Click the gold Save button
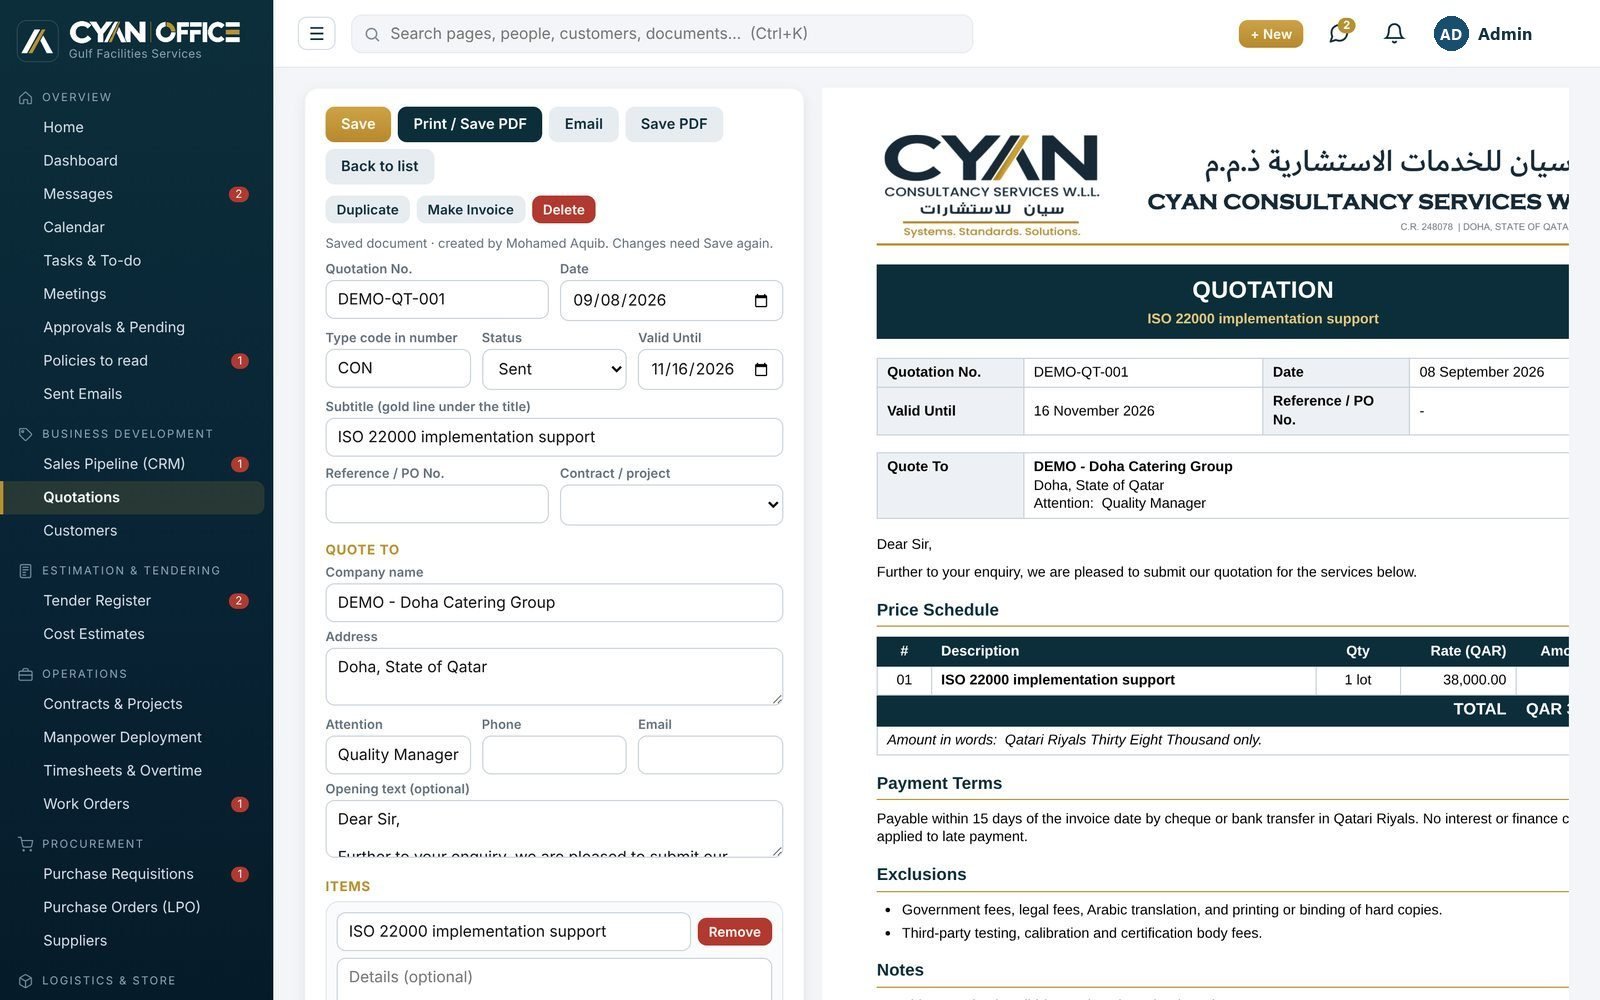 click(x=358, y=124)
